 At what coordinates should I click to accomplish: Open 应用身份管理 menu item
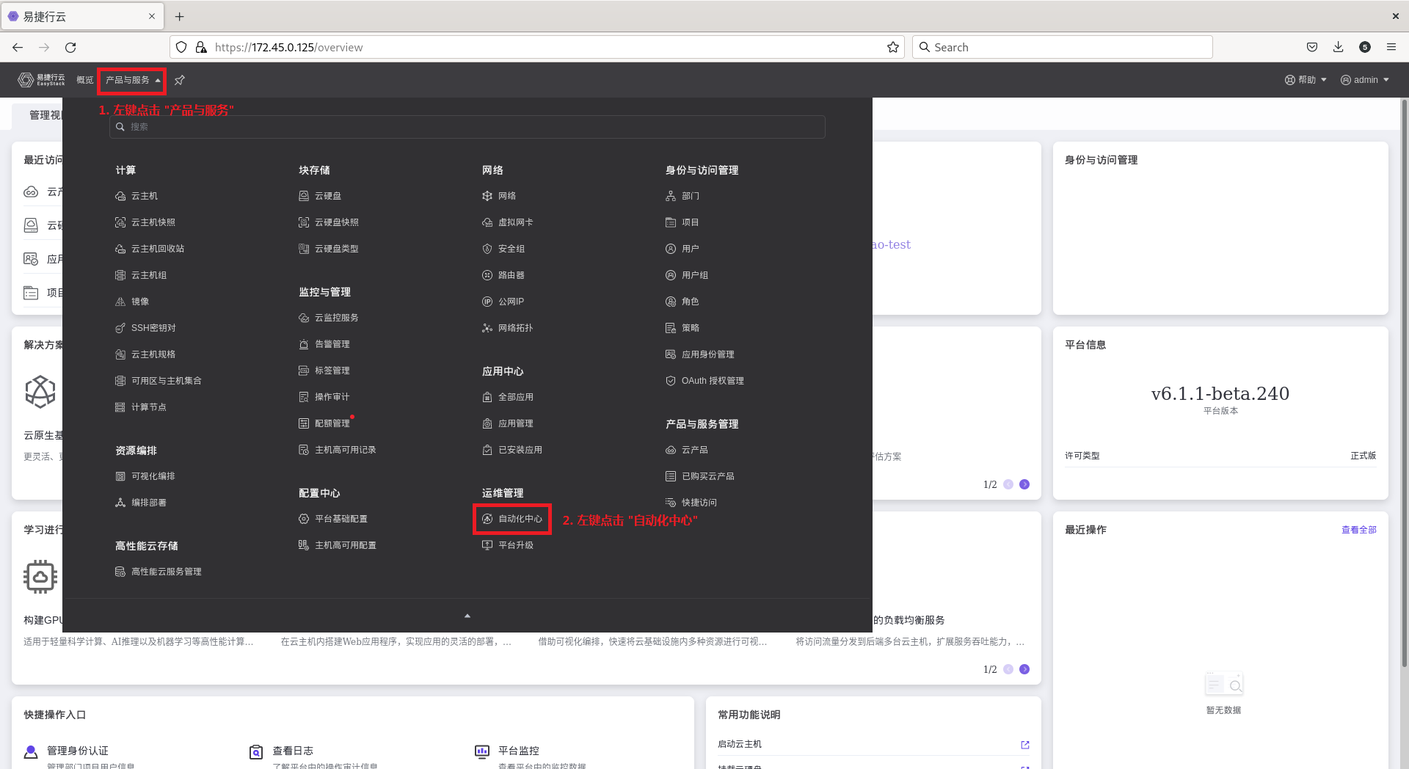(x=700, y=354)
